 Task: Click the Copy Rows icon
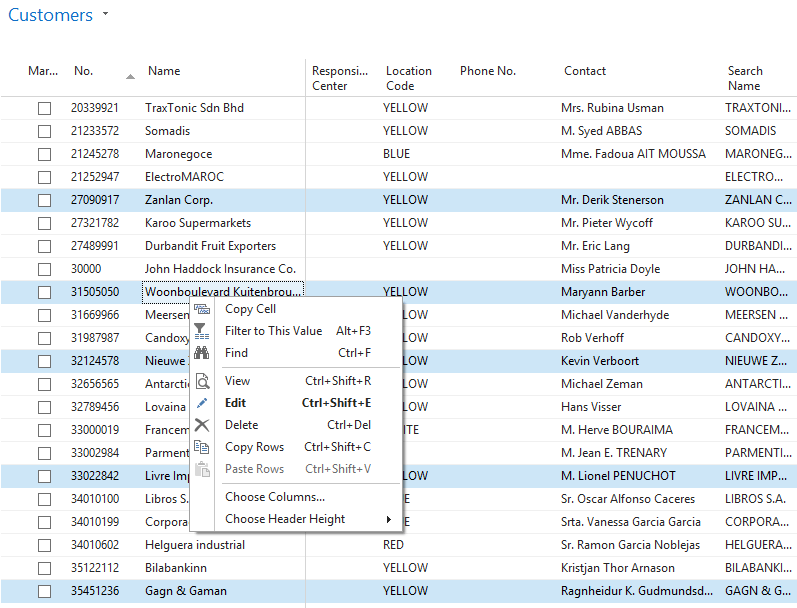pos(202,447)
